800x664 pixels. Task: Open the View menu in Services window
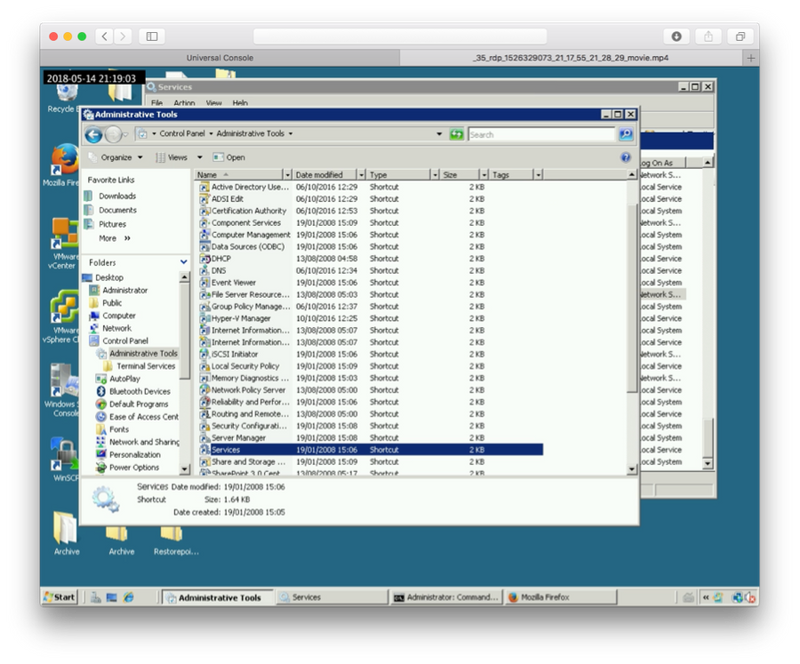(213, 103)
